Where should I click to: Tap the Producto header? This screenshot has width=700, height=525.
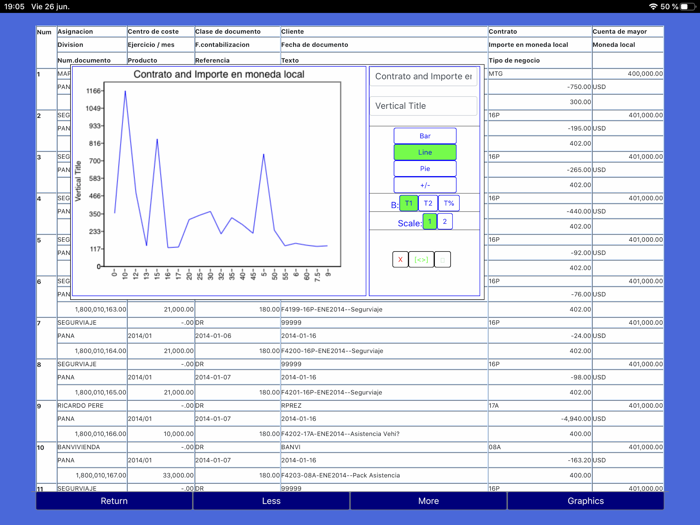[x=161, y=60]
